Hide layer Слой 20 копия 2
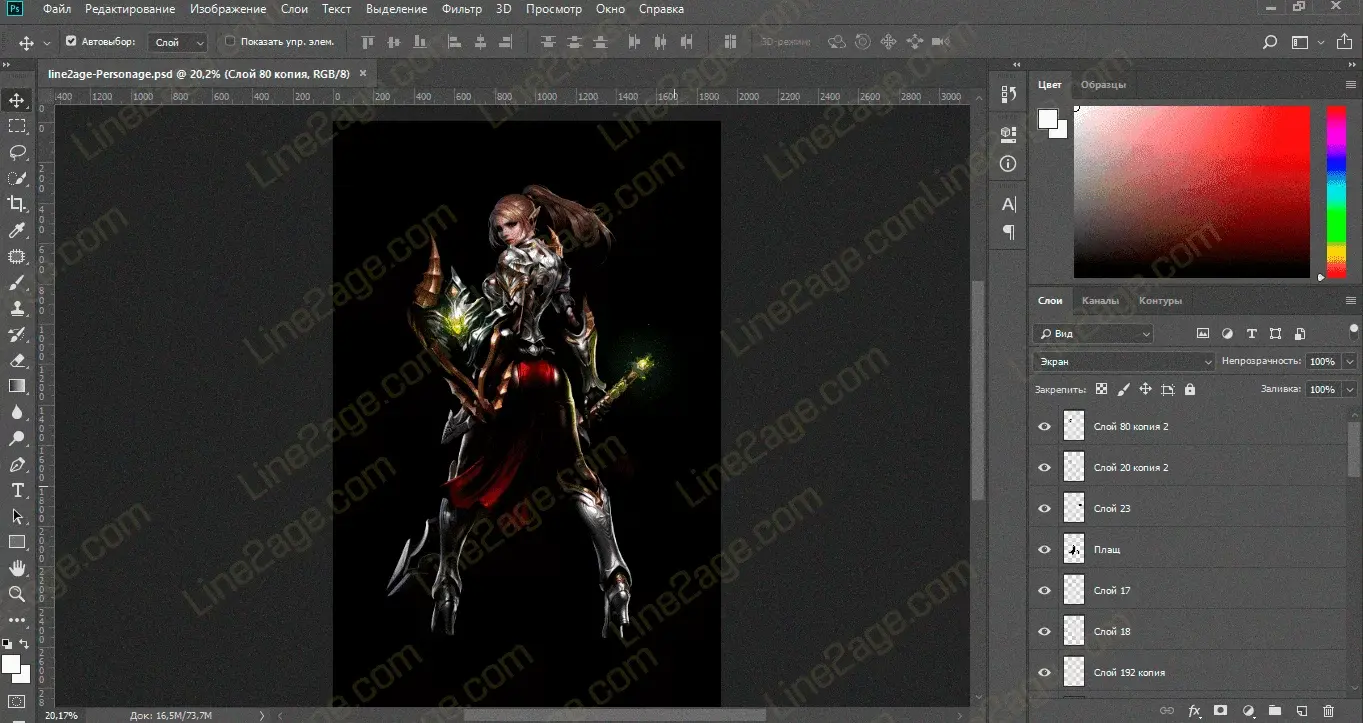 (1045, 467)
